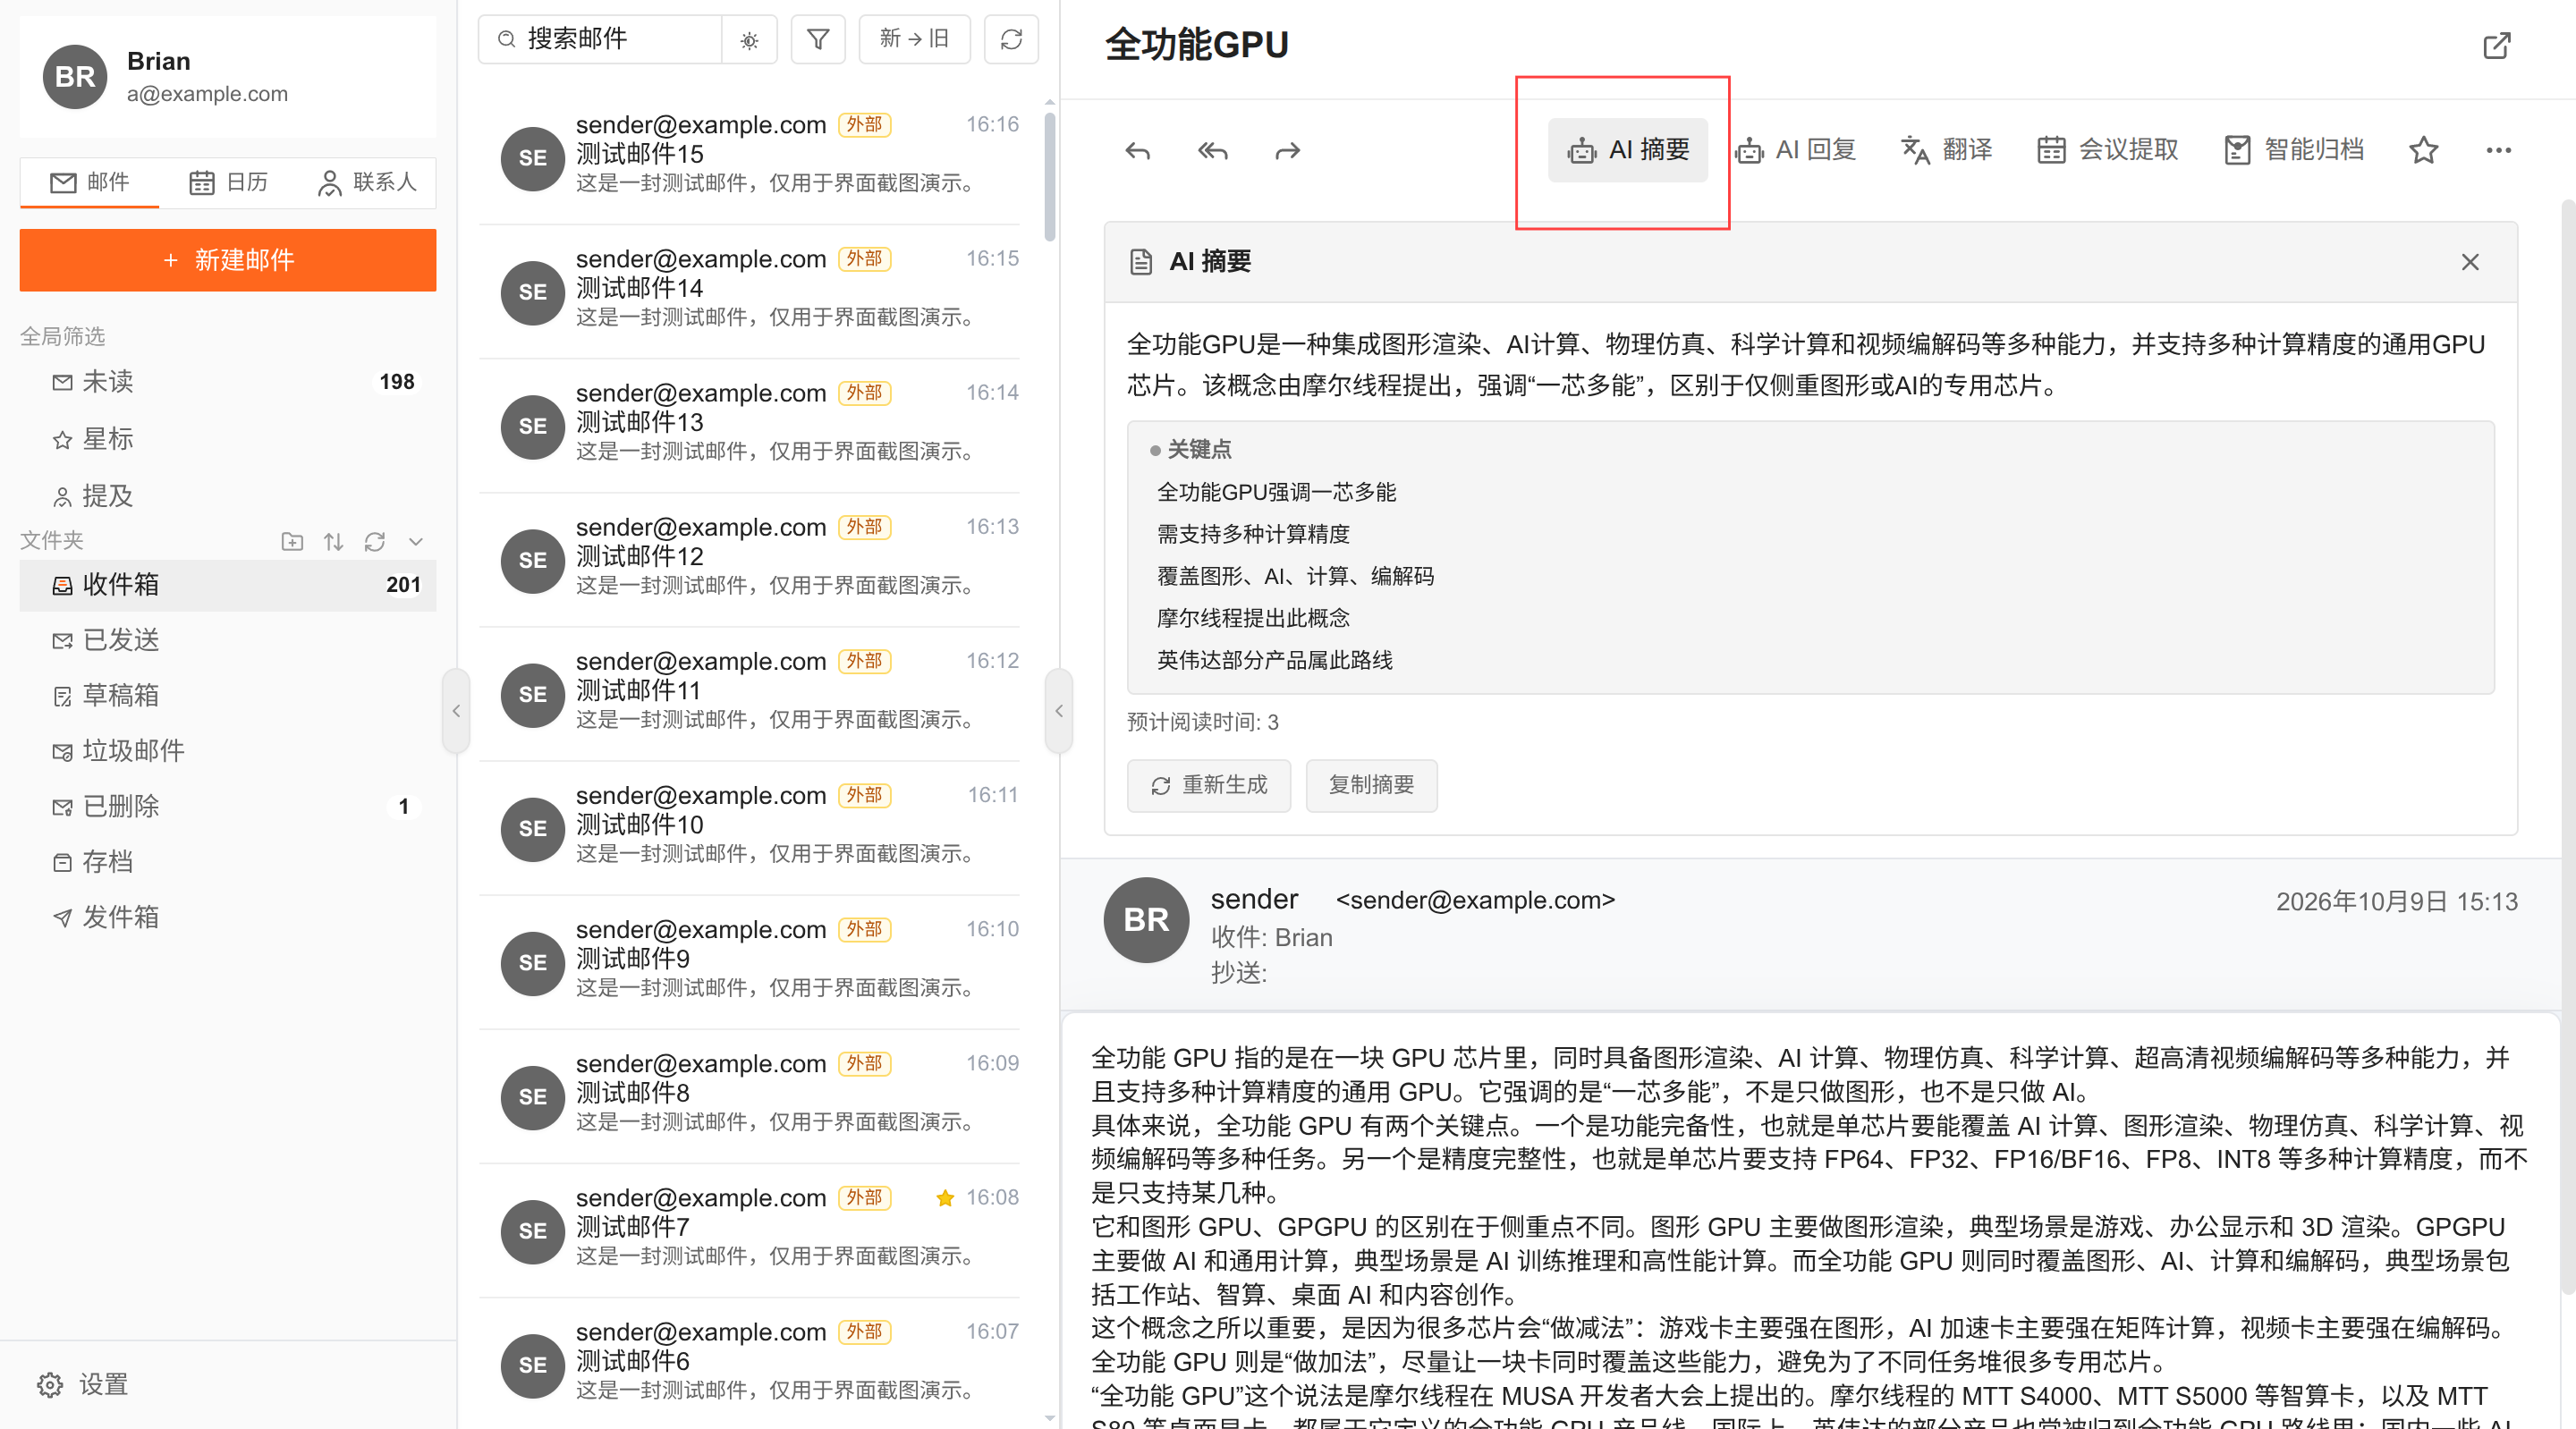Click the reply-all double arrow icon

(1212, 151)
